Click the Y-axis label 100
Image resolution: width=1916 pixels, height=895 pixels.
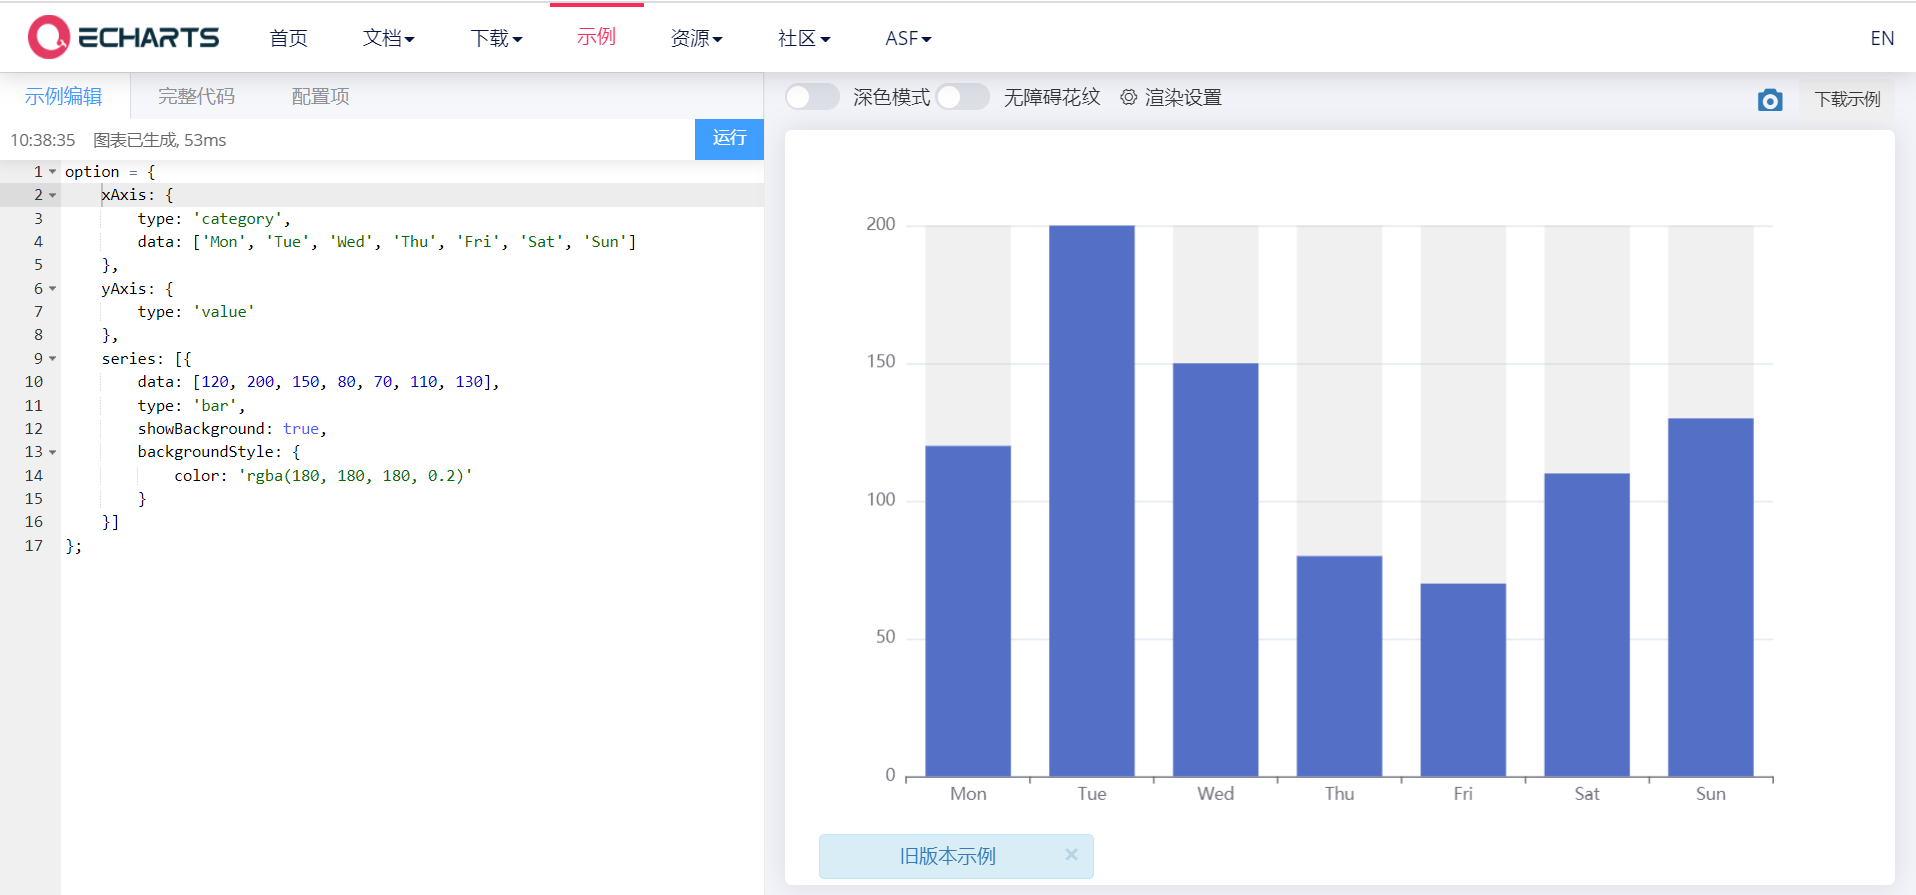tap(881, 499)
